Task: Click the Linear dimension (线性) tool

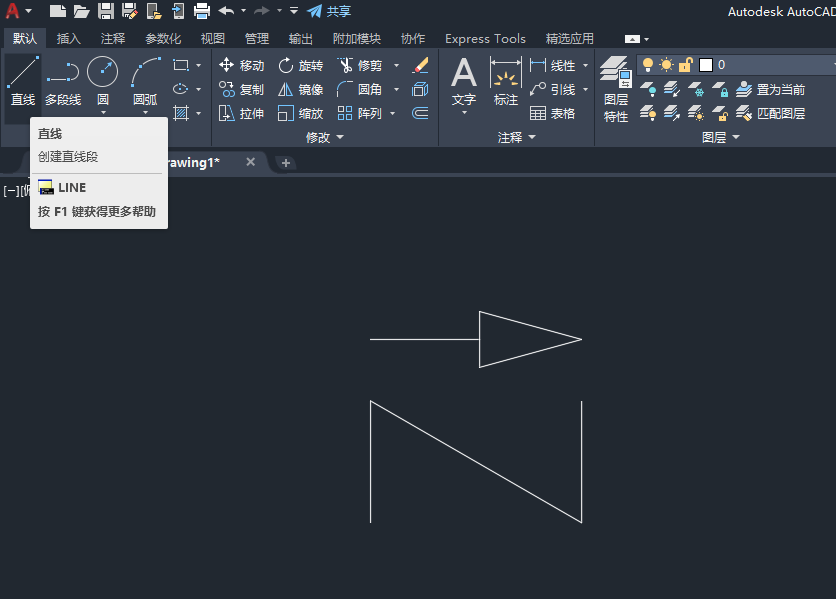Action: (x=552, y=66)
